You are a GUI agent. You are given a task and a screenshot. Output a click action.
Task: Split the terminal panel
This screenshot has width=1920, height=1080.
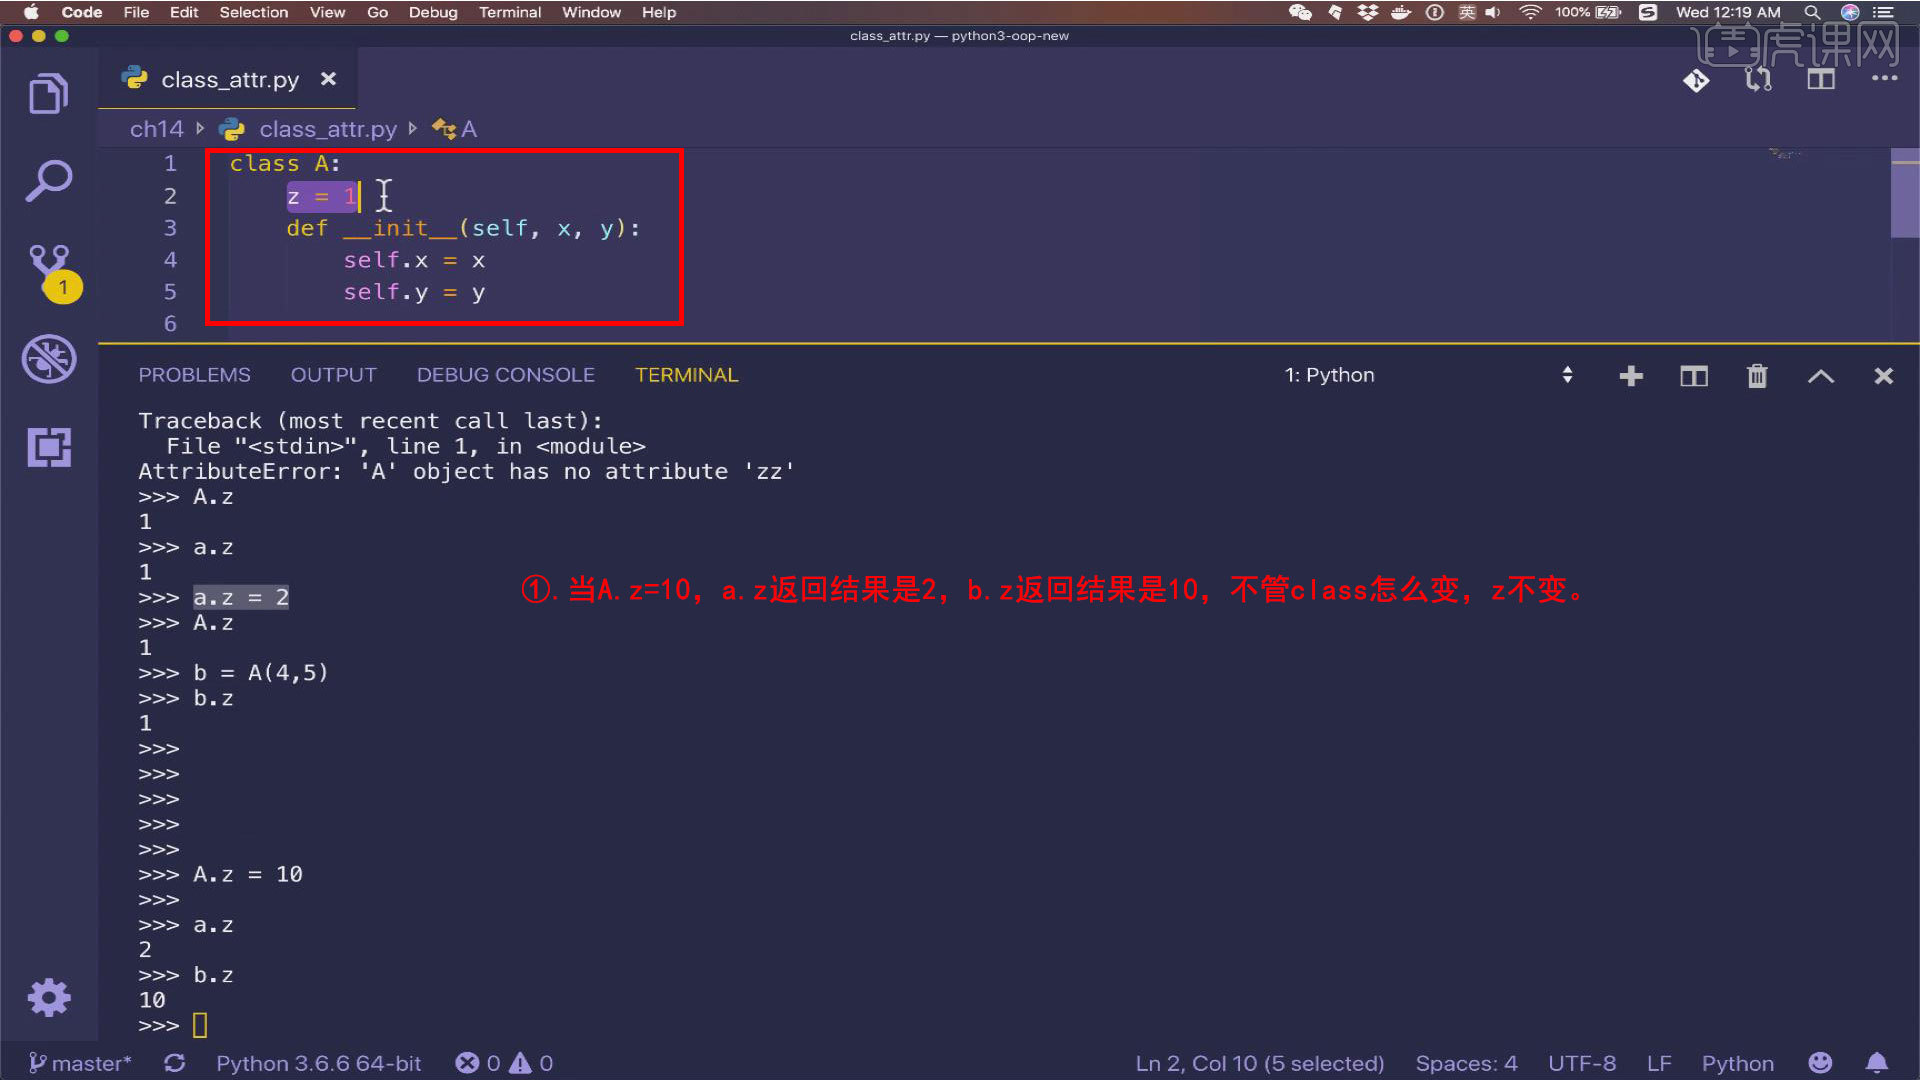pos(1694,376)
